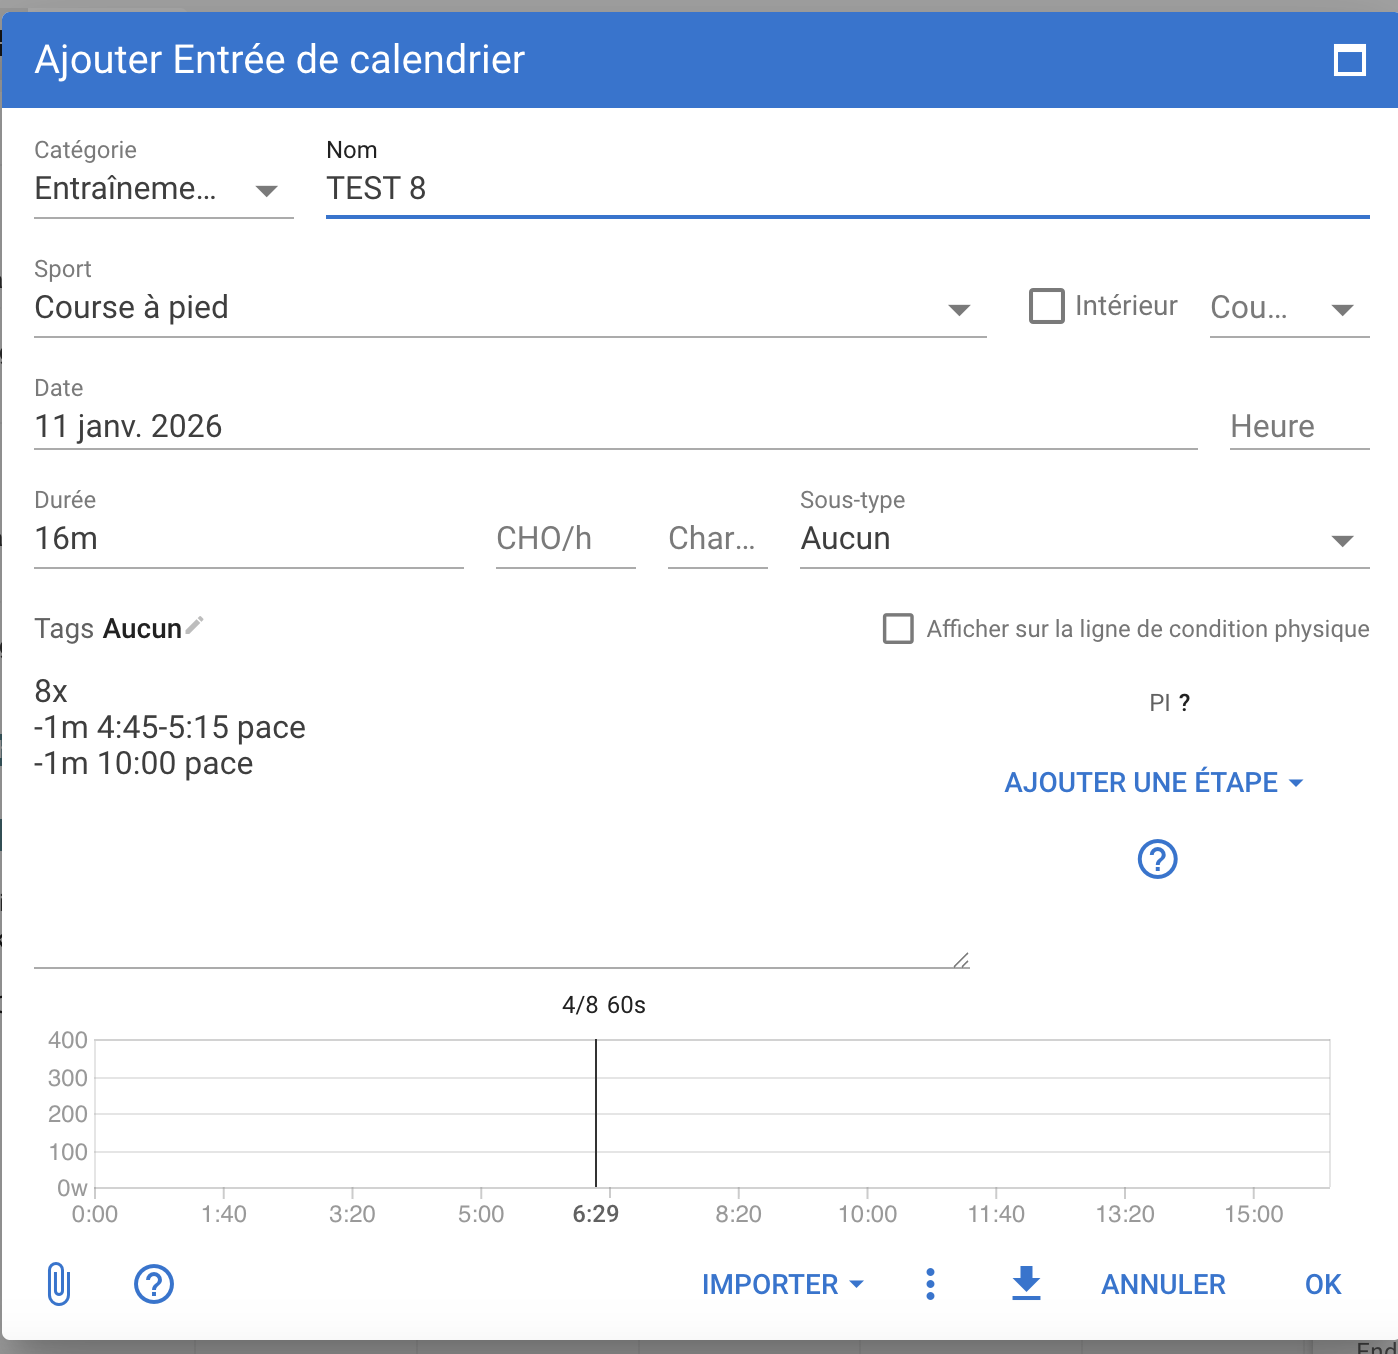1398x1354 pixels.
Task: Click the three-dot more options icon
Action: [930, 1284]
